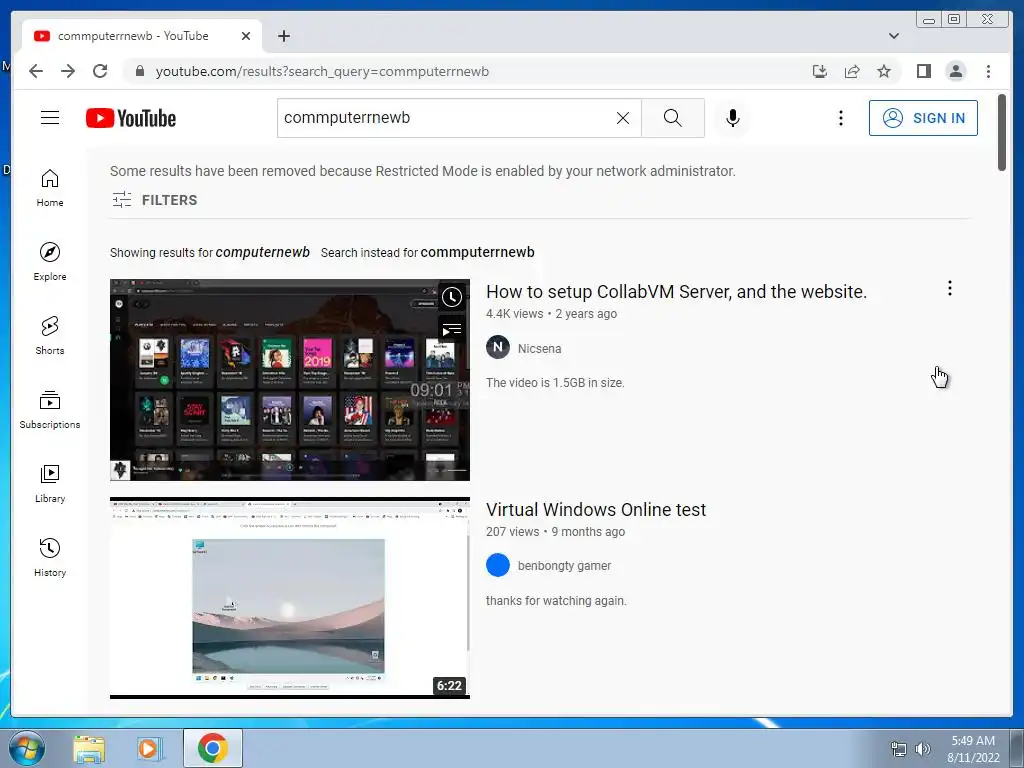
Task: Open the Windows Start menu
Action: point(27,748)
